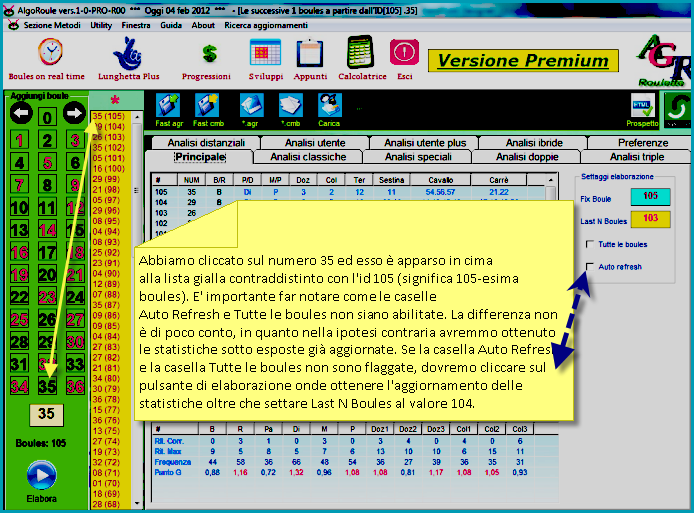The height and width of the screenshot is (513, 694).
Task: Click the Carica load icon
Action: [x=329, y=106]
